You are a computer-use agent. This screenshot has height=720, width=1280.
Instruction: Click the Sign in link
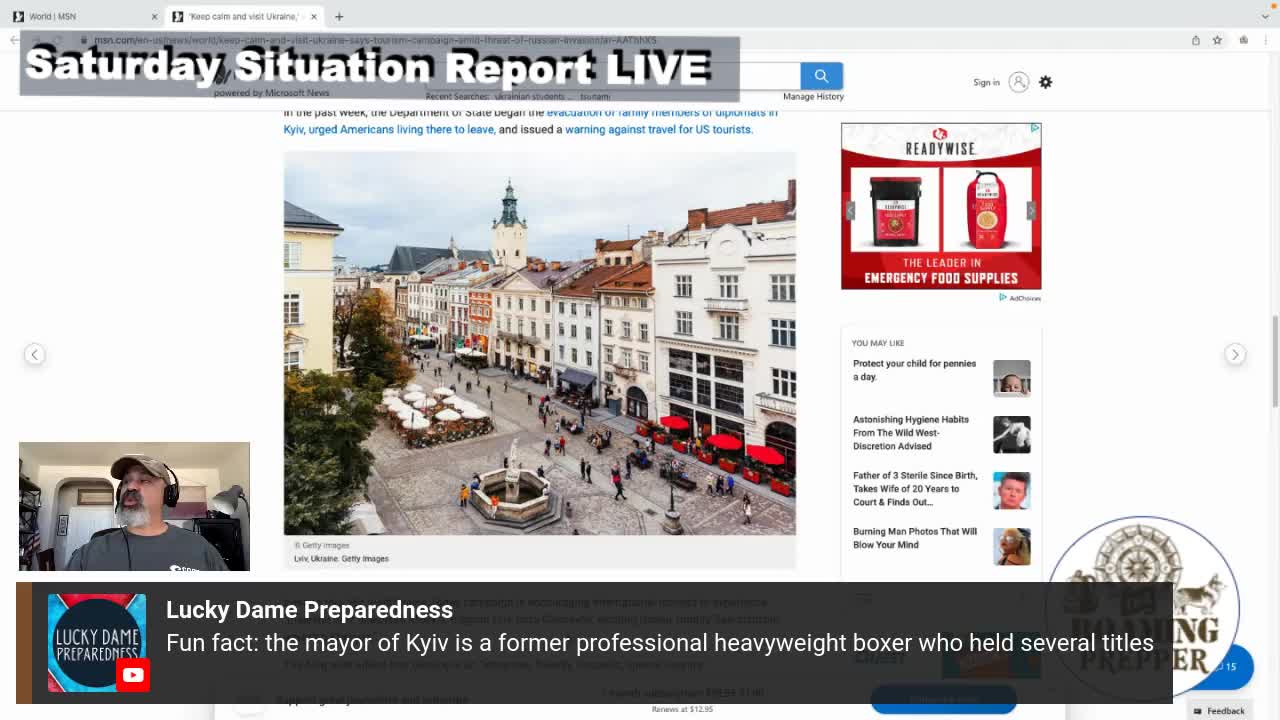pyautogui.click(x=986, y=82)
